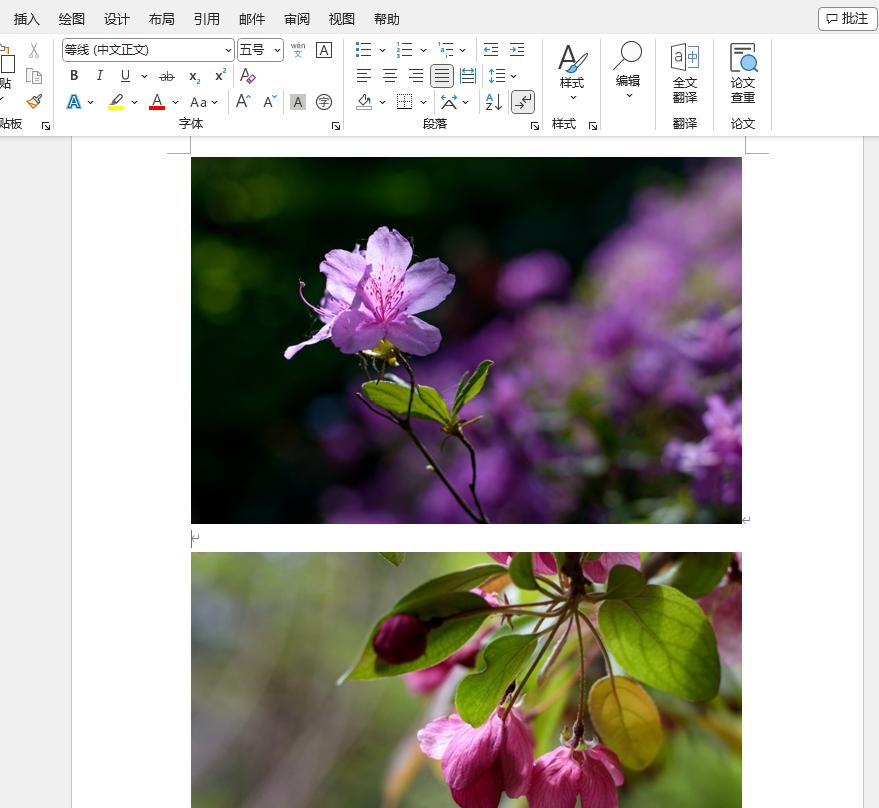Click the increase indent icon
879x808 pixels.
[517, 50]
